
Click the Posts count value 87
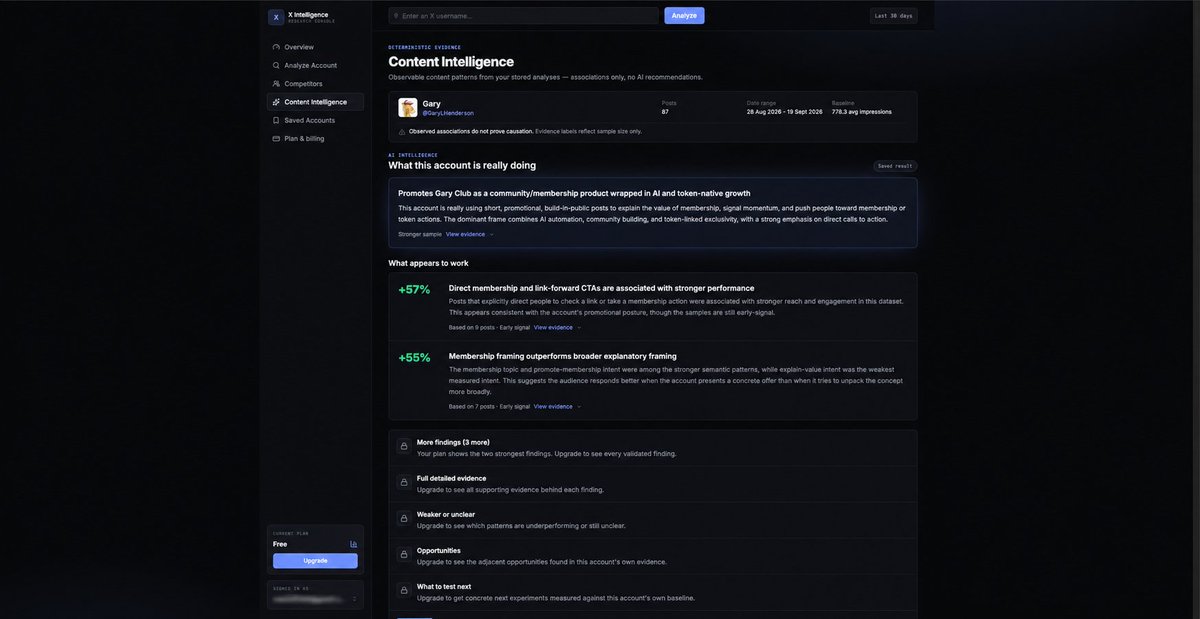(665, 112)
